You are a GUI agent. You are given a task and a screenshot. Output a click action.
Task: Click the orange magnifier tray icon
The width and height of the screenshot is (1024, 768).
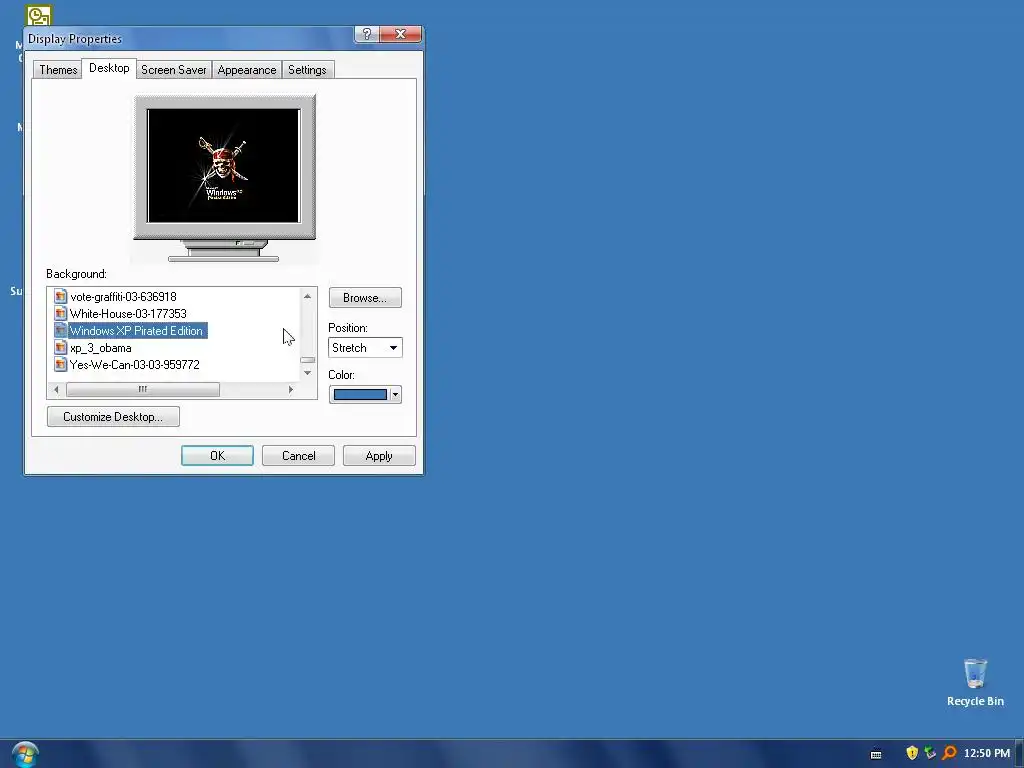(949, 753)
